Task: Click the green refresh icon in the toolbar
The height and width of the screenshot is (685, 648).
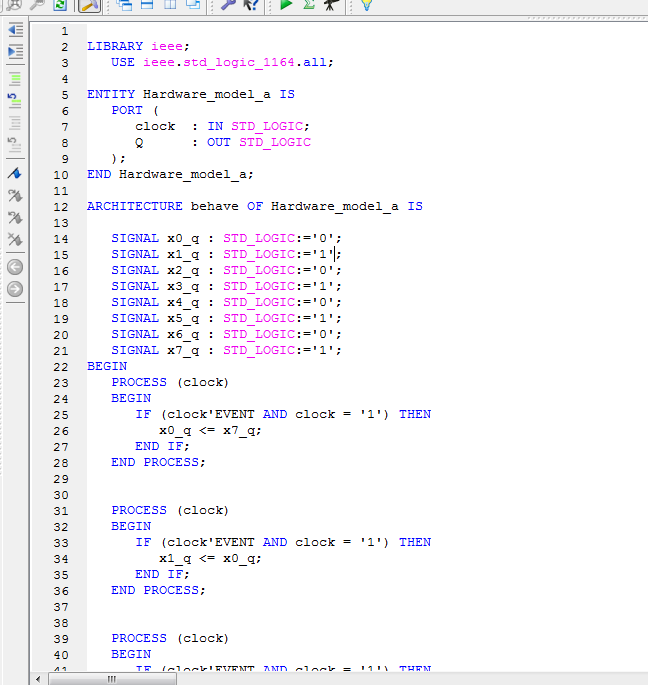Action: pyautogui.click(x=60, y=6)
